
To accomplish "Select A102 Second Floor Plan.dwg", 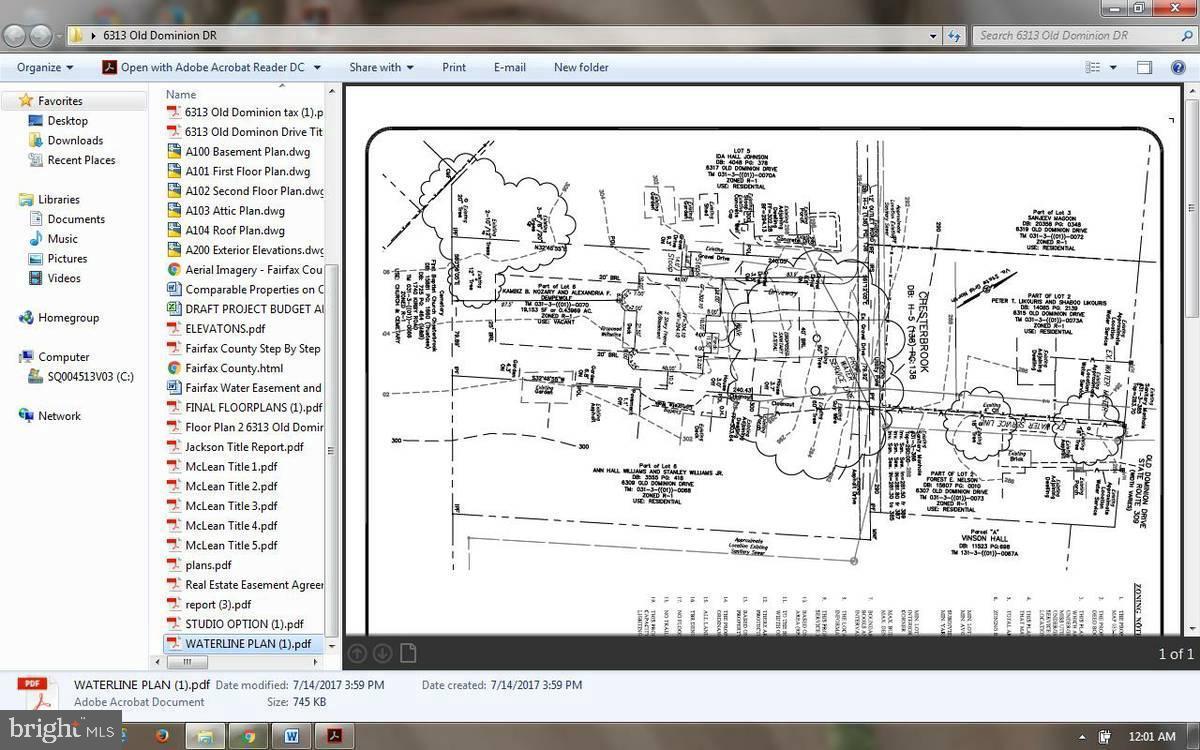I will pyautogui.click(x=245, y=191).
